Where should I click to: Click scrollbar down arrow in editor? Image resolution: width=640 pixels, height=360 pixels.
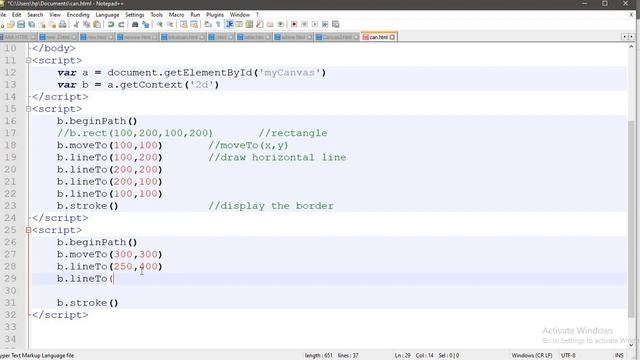pyautogui.click(x=631, y=345)
